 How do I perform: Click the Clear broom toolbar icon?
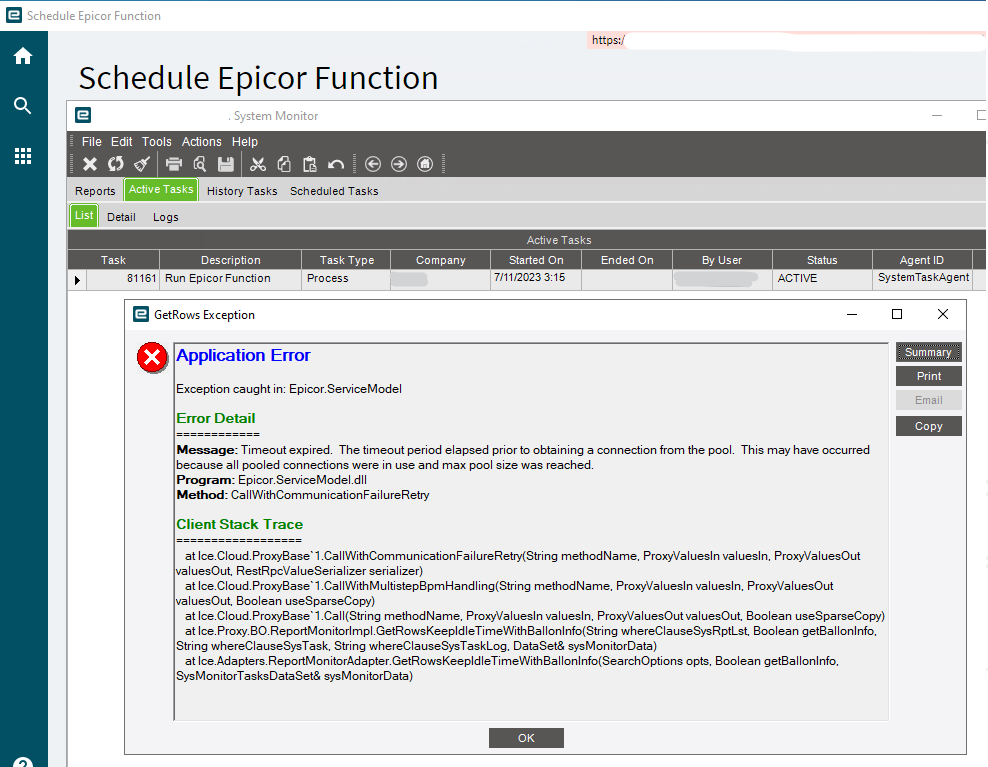pyautogui.click(x=142, y=164)
